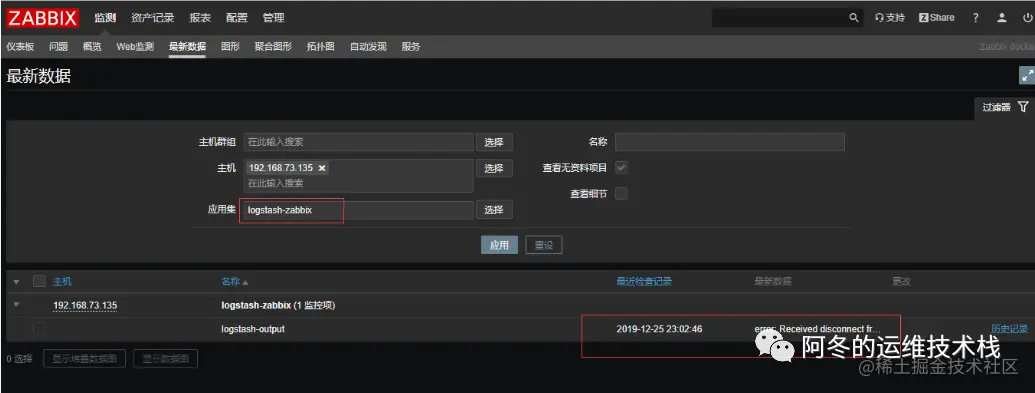Remove the 192.168.73.135 host tag

pyautogui.click(x=322, y=168)
